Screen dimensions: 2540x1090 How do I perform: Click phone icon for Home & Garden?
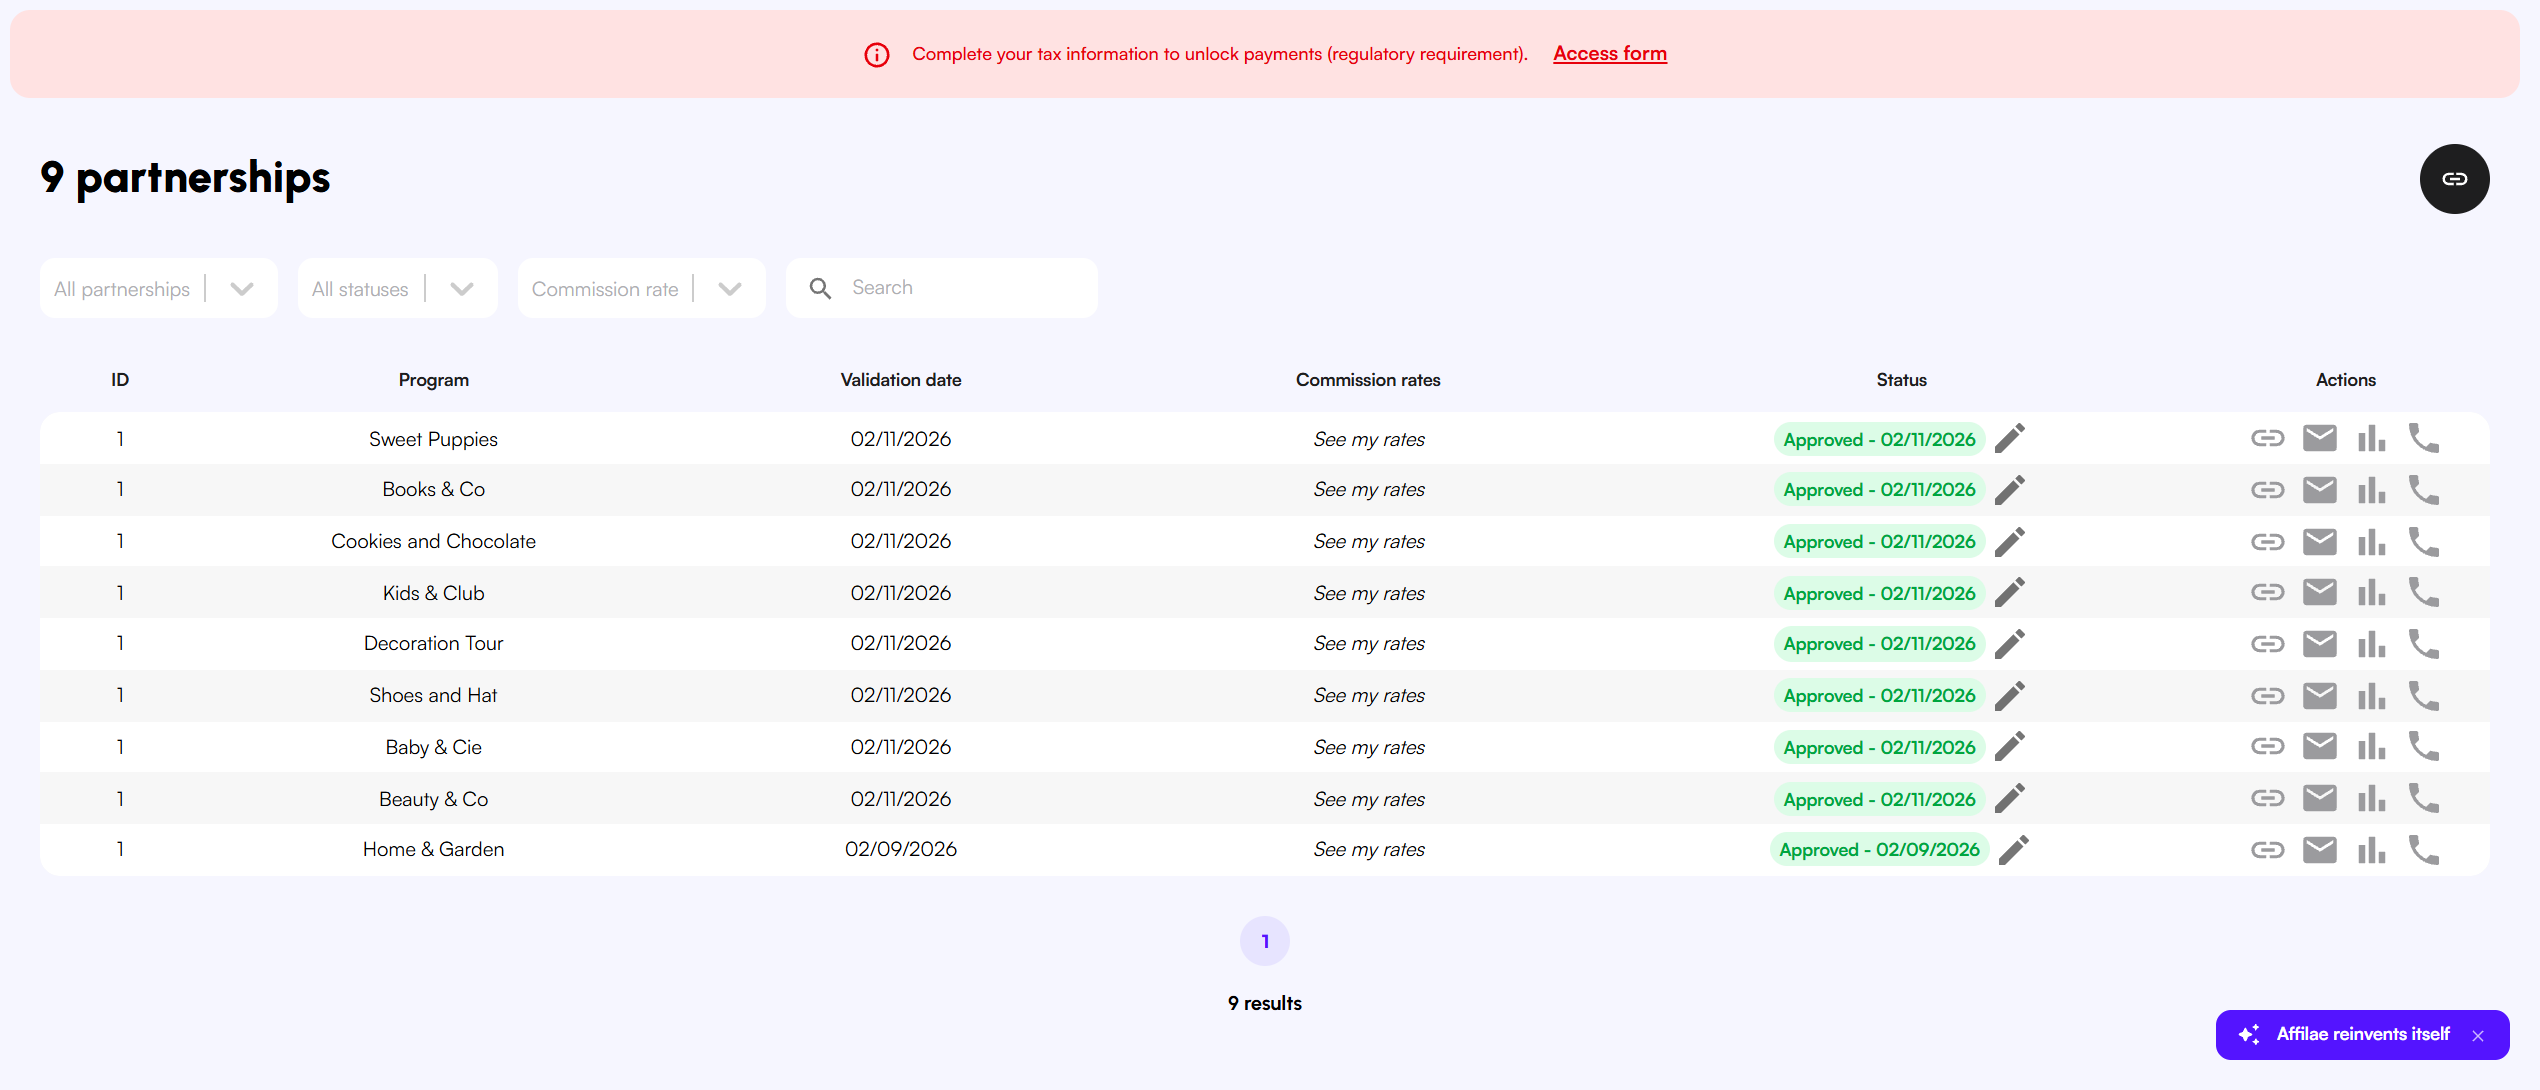pyautogui.click(x=2423, y=850)
